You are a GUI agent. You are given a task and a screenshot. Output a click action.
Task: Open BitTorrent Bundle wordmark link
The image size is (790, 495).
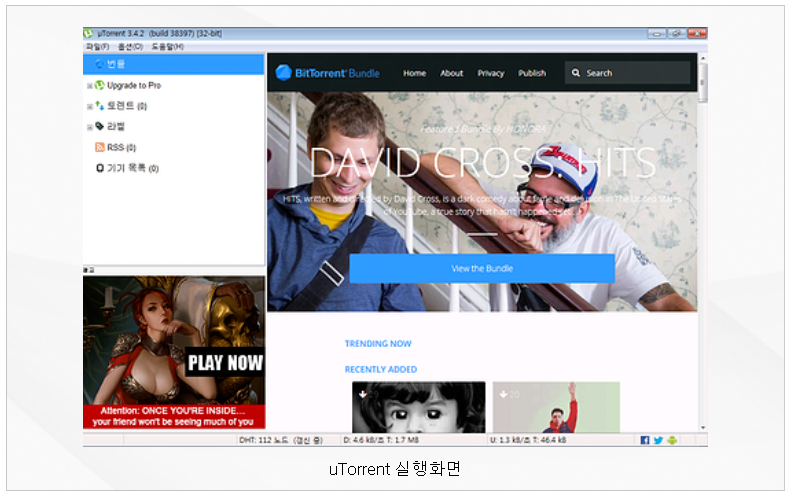(337, 73)
